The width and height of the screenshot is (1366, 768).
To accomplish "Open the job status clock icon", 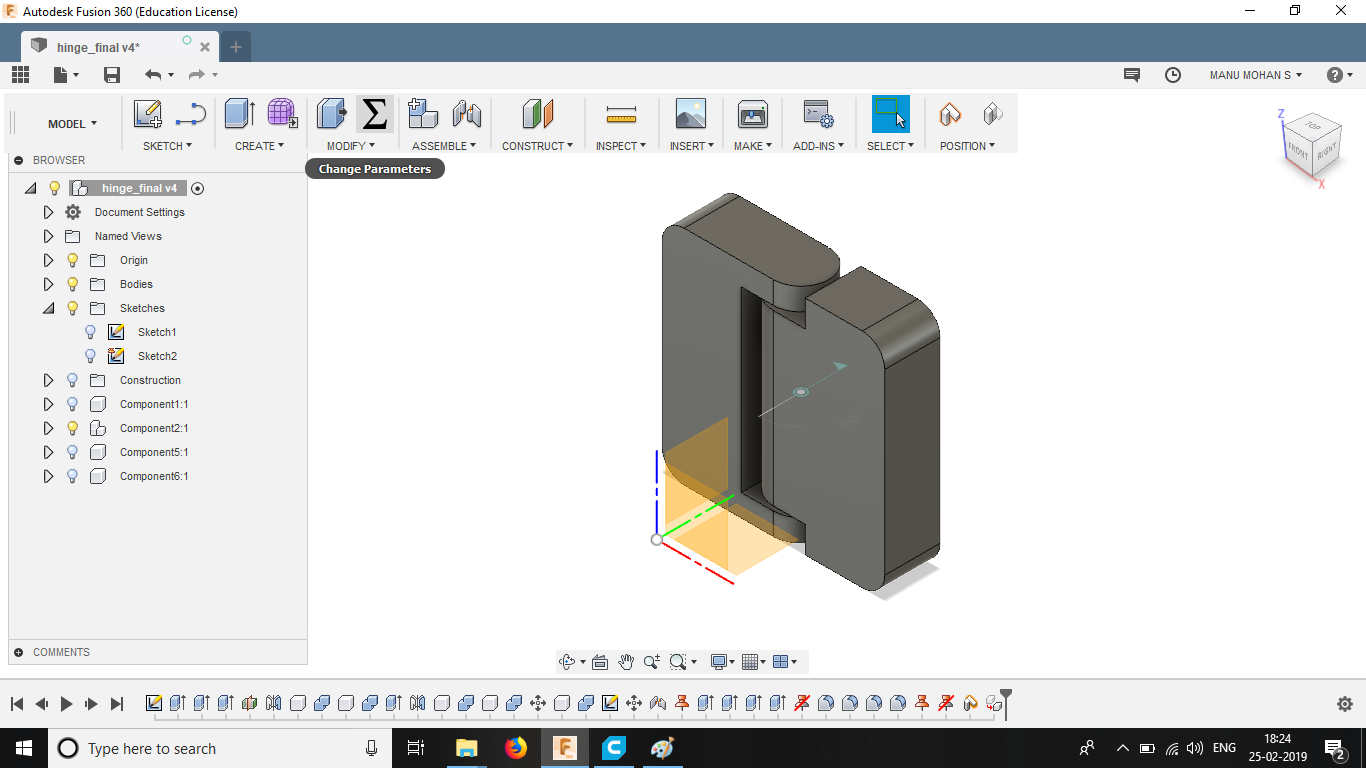I will (1173, 75).
